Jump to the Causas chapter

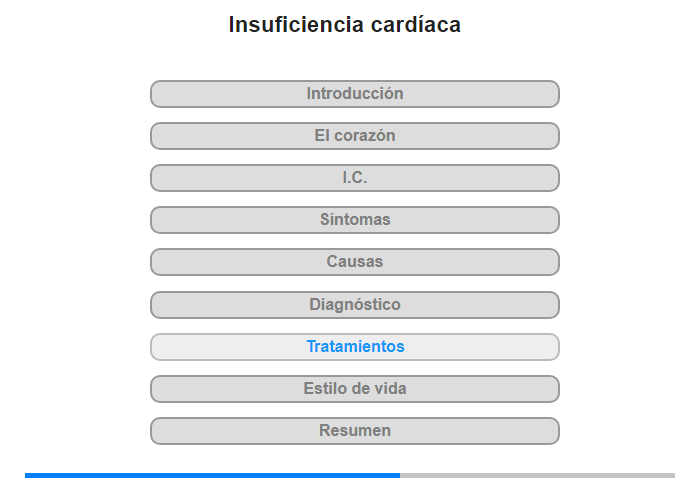pyautogui.click(x=354, y=262)
